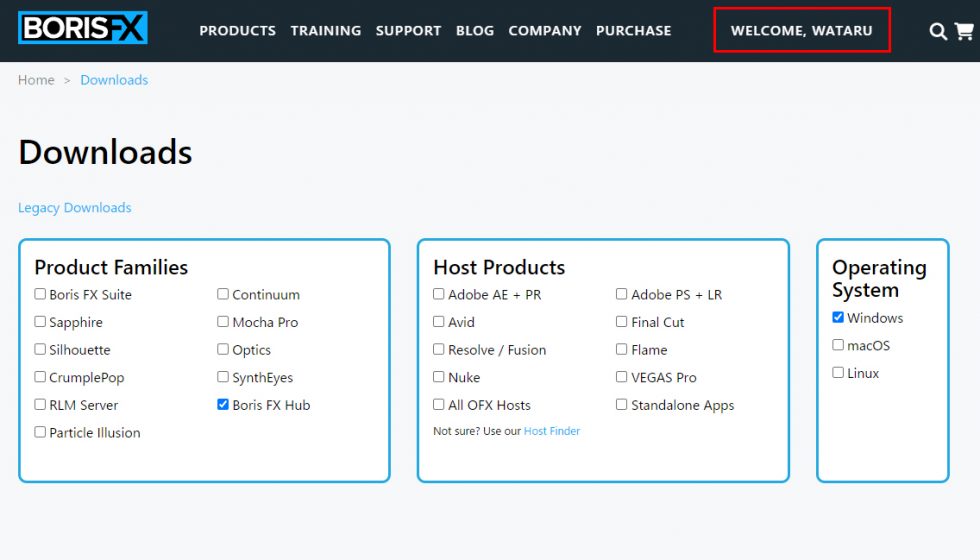This screenshot has height=560, width=980.
Task: Select the Mocha Pro checkbox
Action: tap(223, 321)
